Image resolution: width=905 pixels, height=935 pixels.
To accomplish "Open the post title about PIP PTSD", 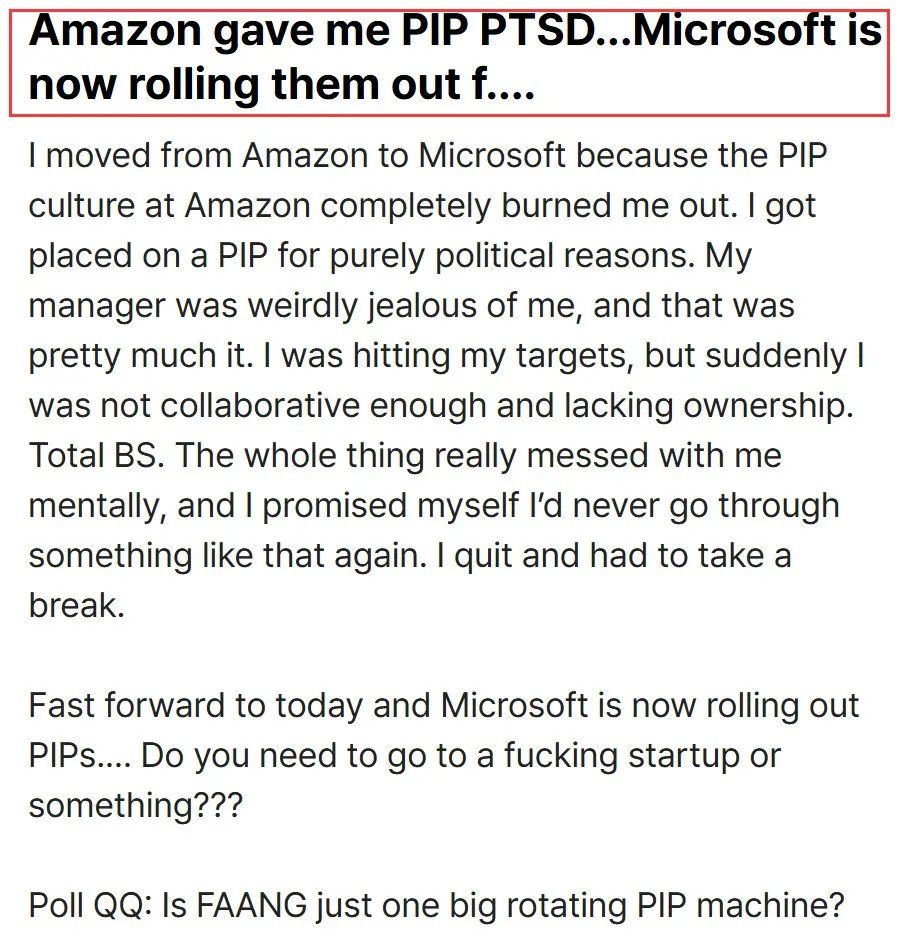I will 450,63.
